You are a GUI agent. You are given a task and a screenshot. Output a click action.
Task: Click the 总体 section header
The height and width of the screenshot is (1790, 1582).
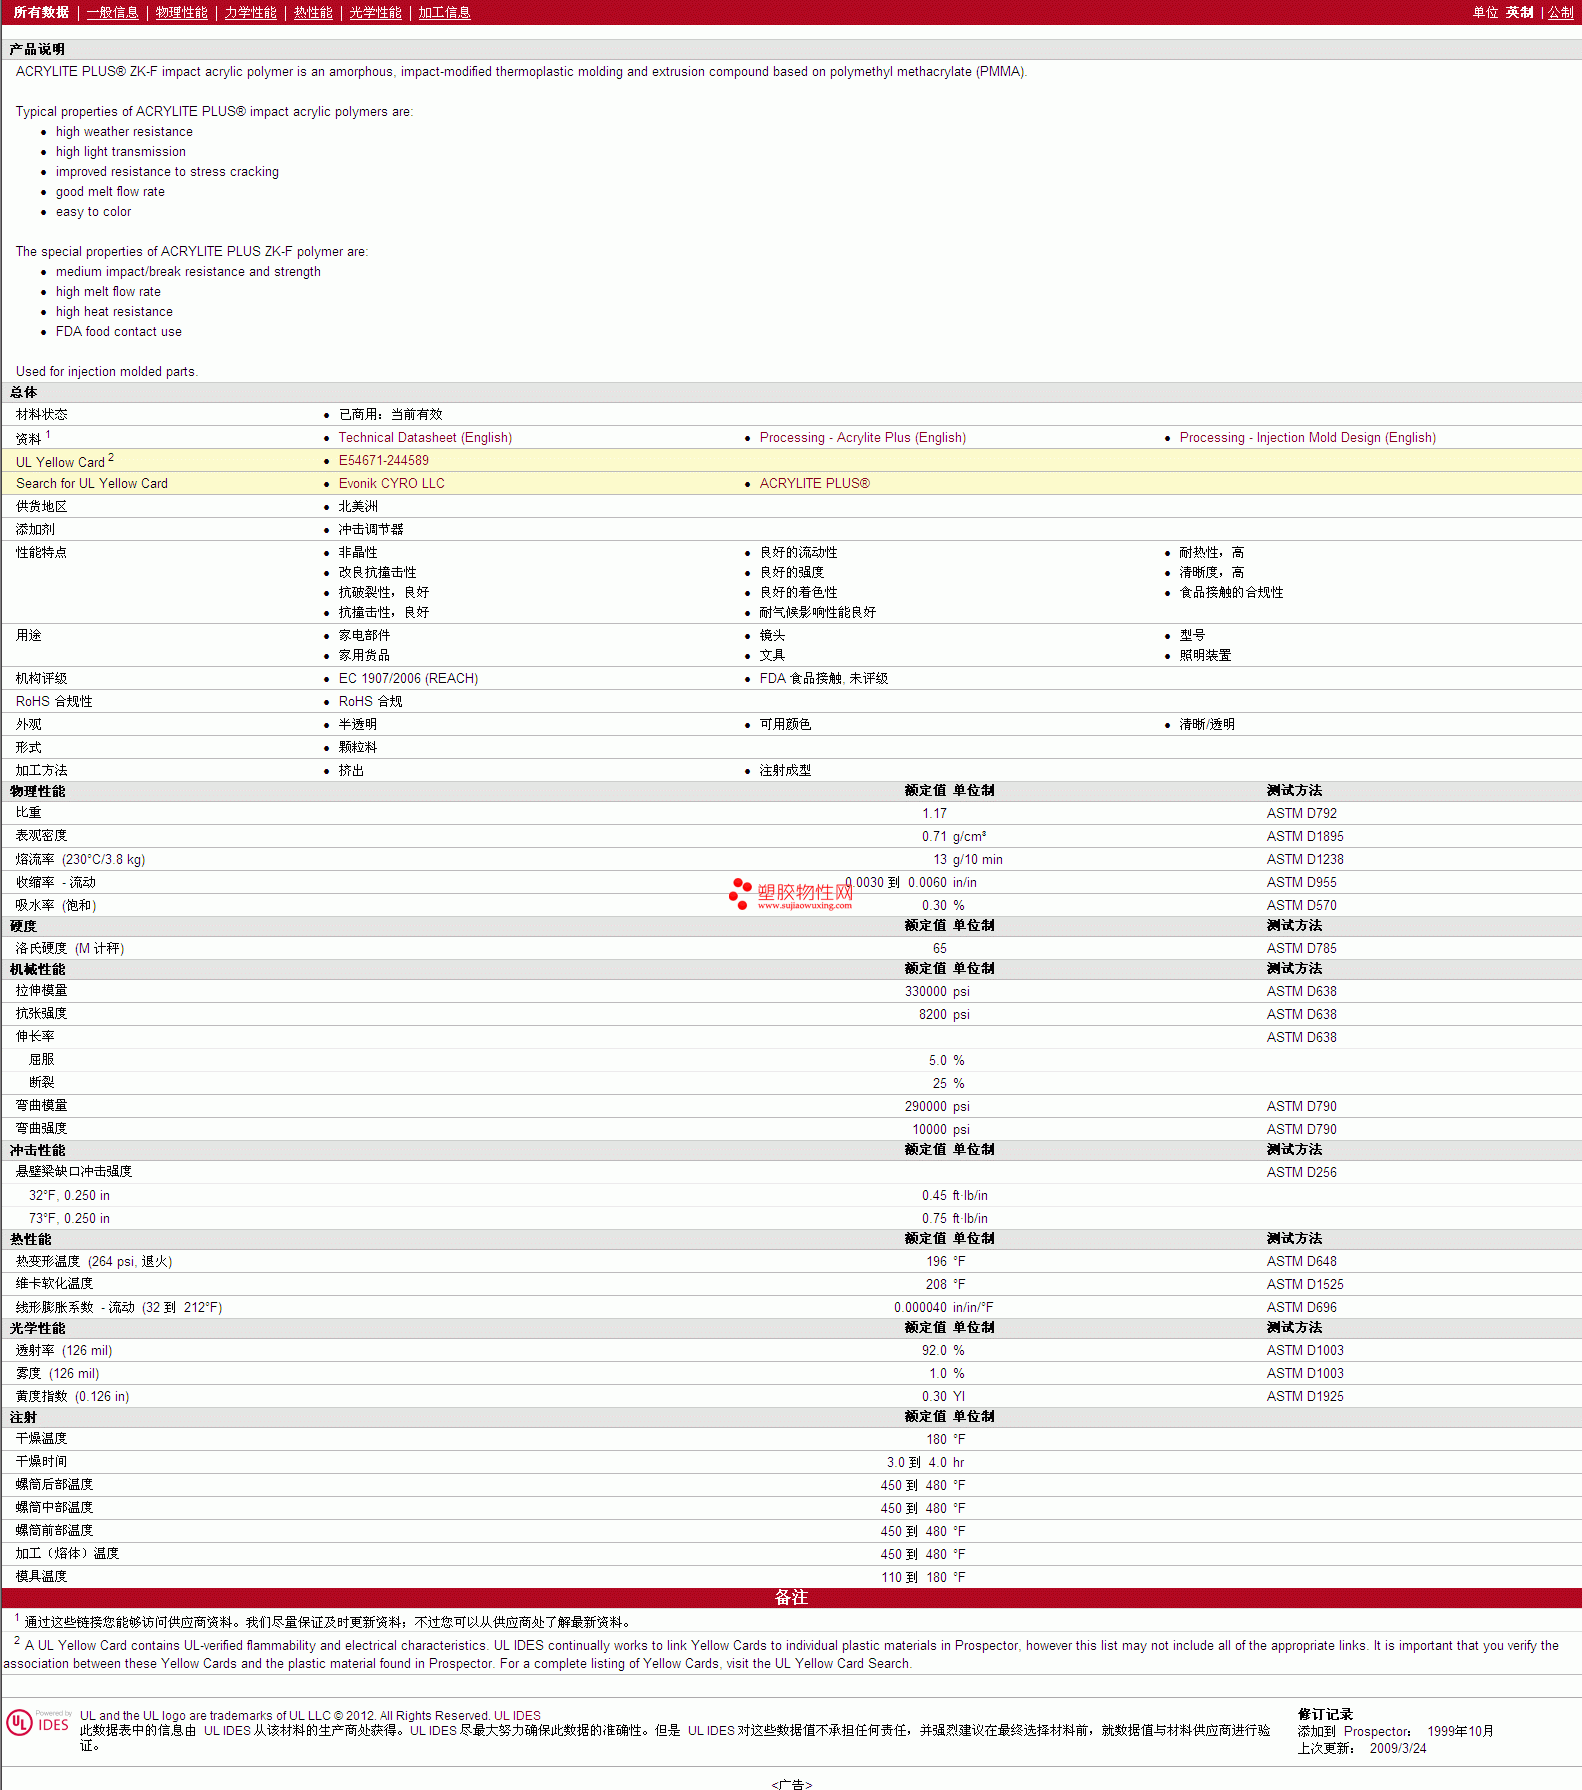pos(23,392)
